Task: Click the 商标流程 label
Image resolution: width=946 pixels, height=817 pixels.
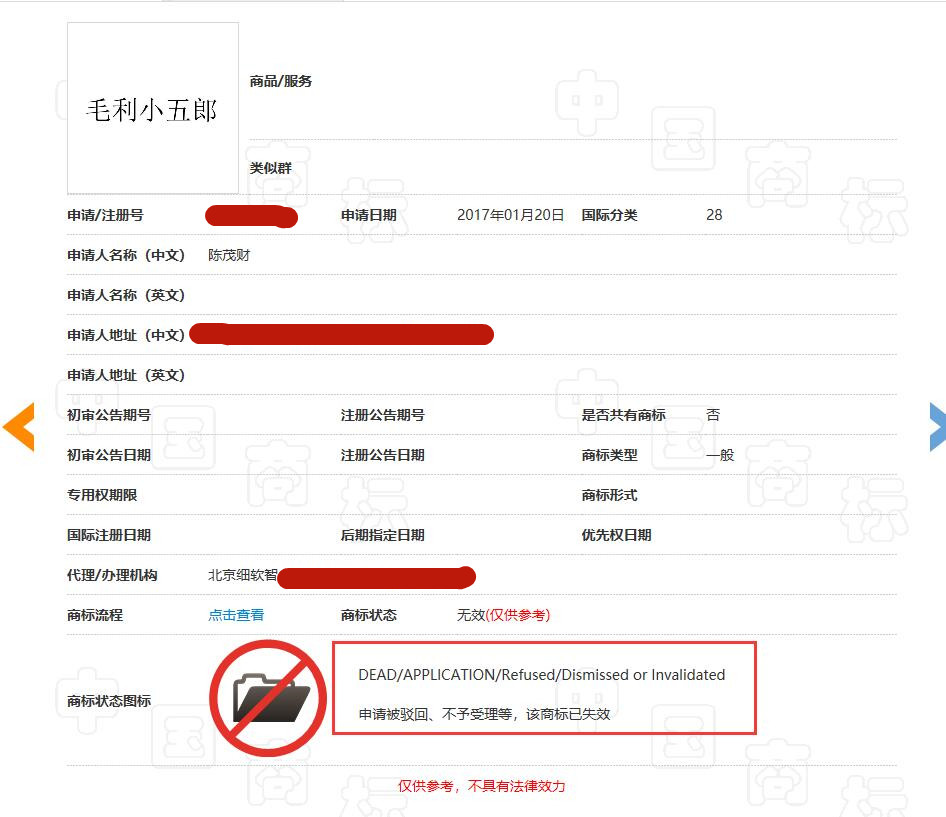Action: pyautogui.click(x=95, y=615)
